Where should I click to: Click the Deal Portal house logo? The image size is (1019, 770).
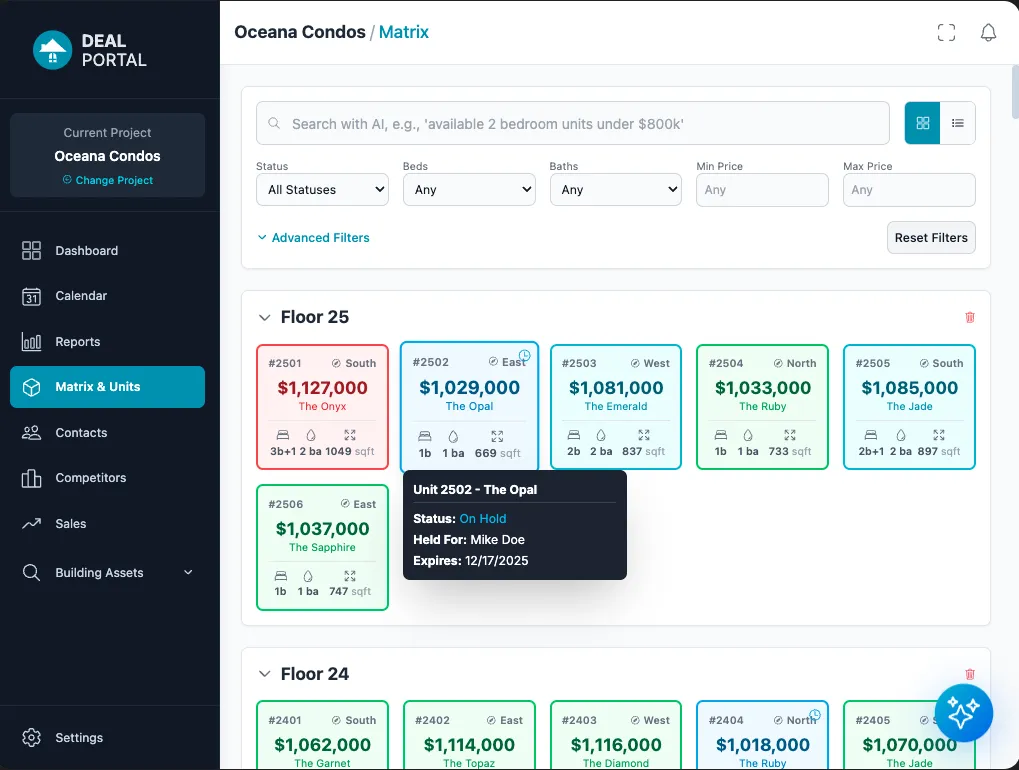(53, 50)
